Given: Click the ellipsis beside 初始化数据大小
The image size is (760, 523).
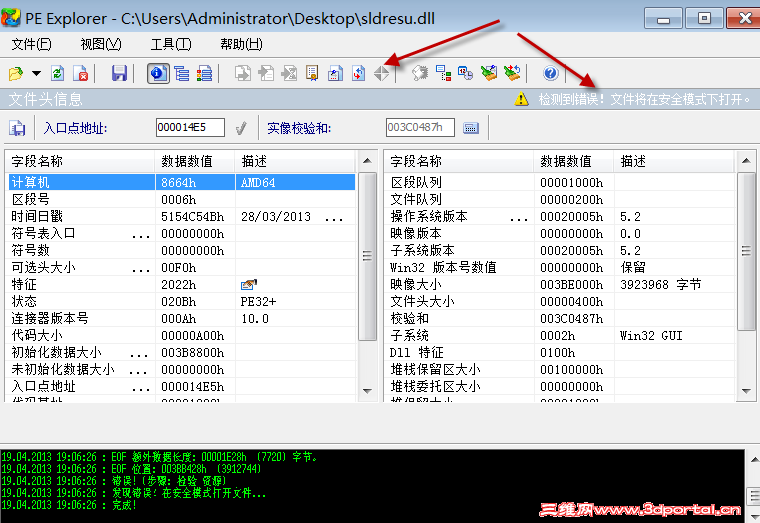Looking at the screenshot, I should point(139,354).
